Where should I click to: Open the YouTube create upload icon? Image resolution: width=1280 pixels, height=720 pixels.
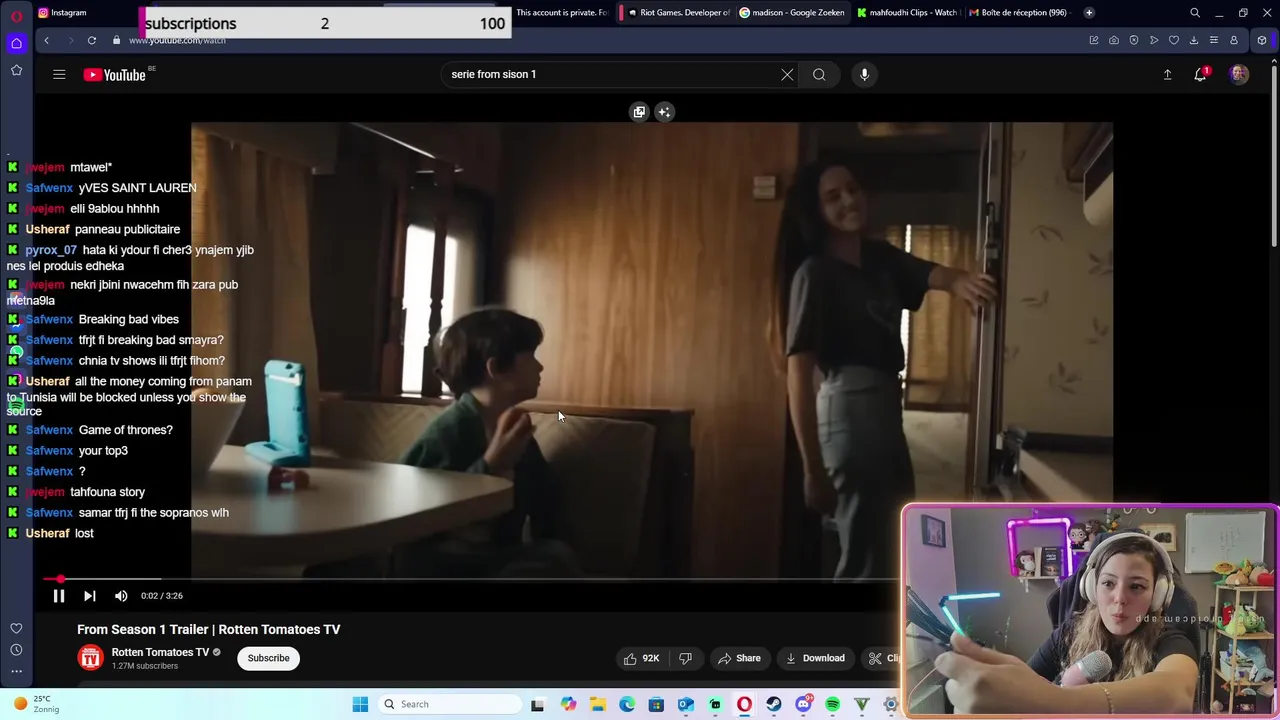[x=1167, y=74]
